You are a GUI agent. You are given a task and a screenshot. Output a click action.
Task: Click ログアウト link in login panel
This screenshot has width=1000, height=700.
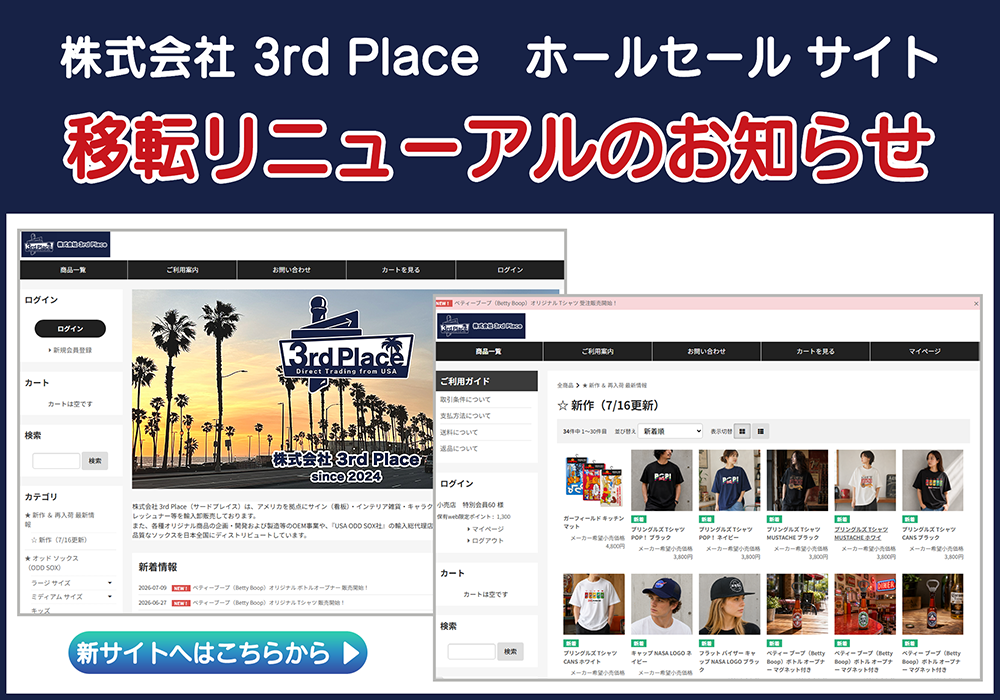point(487,541)
